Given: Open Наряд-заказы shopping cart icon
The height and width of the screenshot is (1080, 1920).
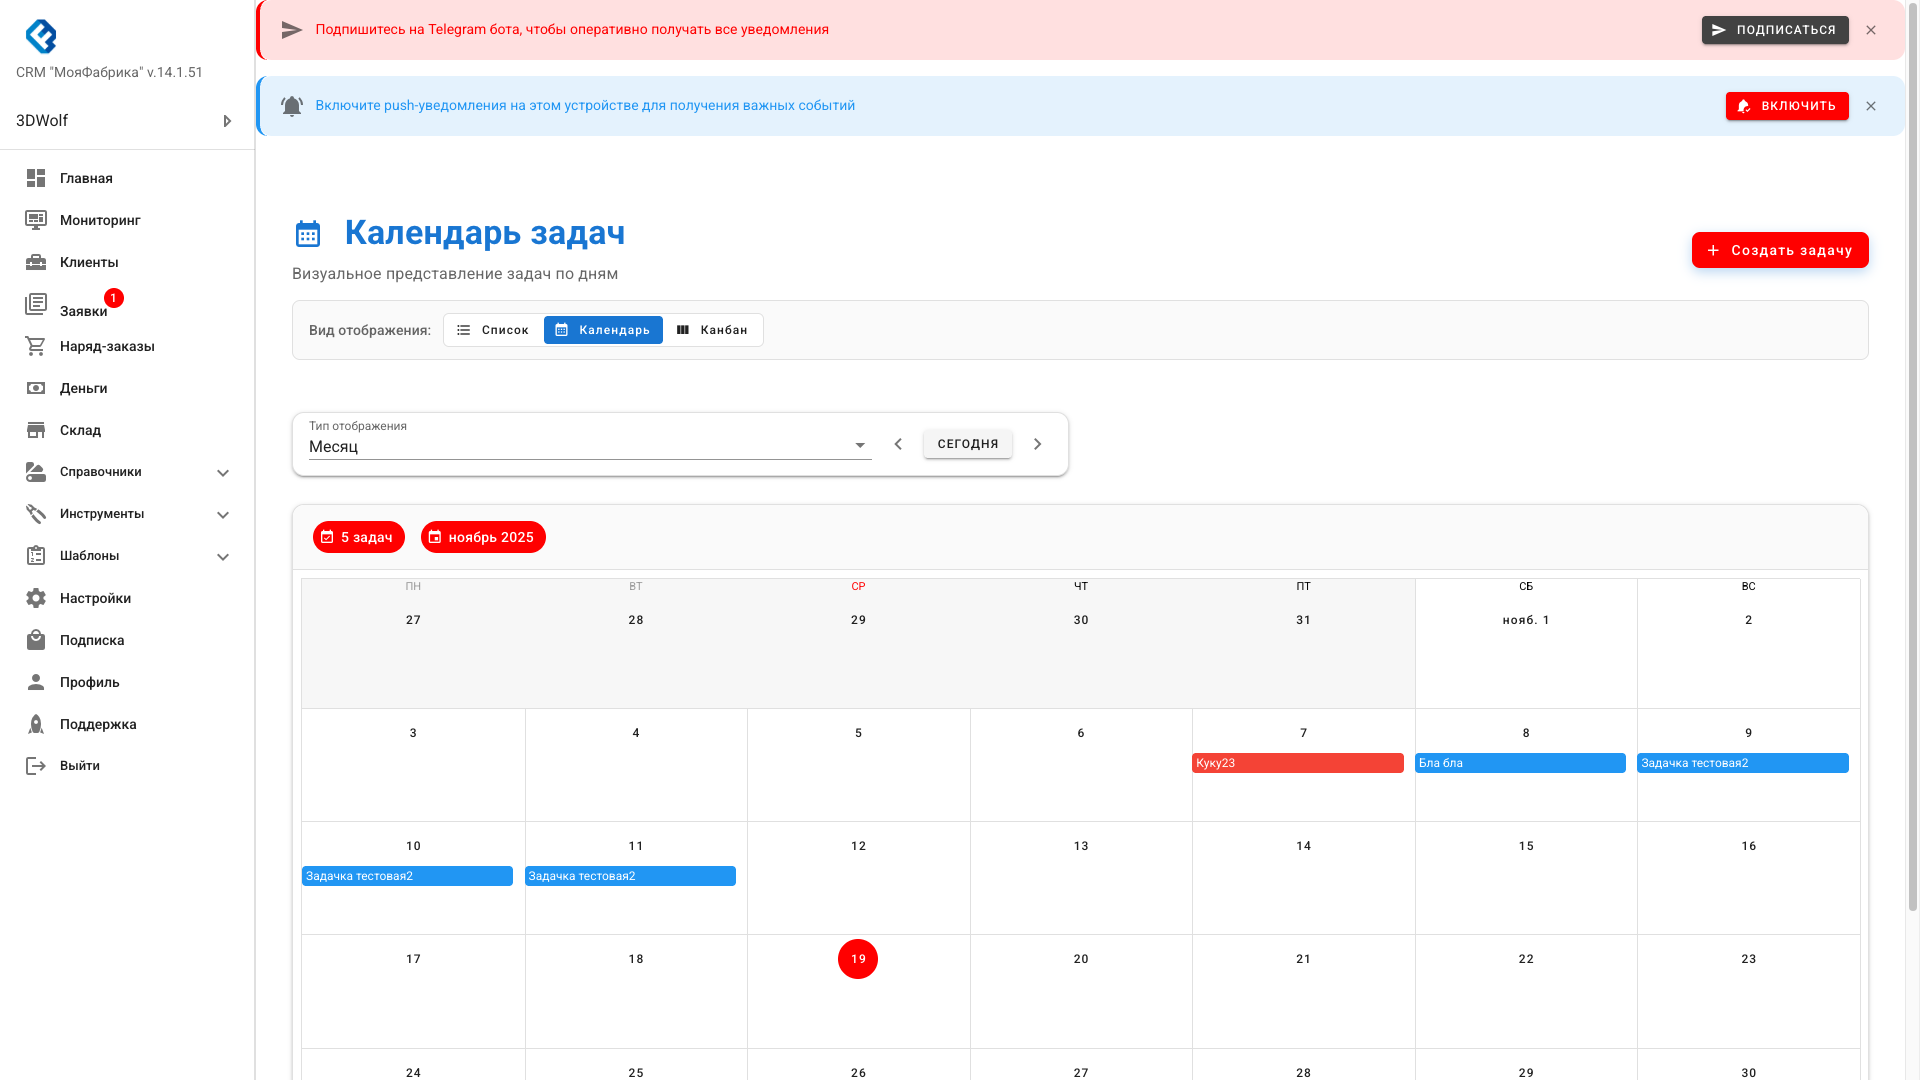Looking at the screenshot, I should click(x=36, y=346).
